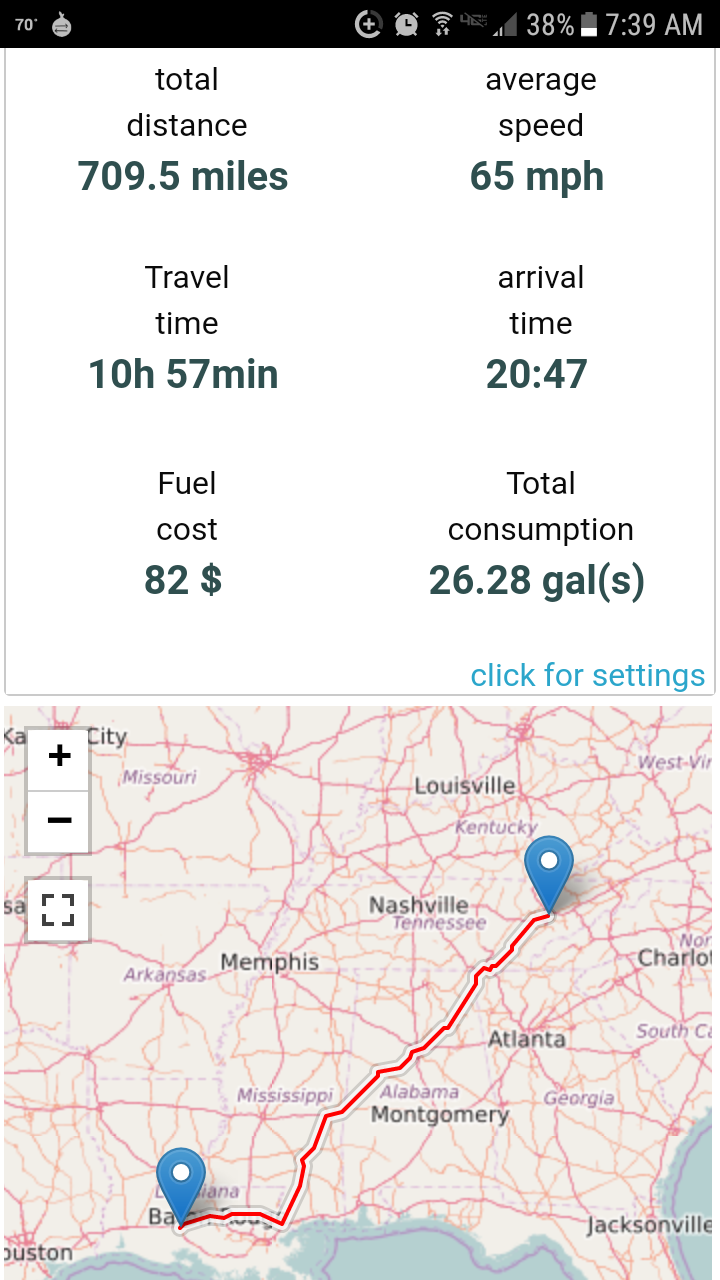The width and height of the screenshot is (720, 1280).
Task: Toggle fullscreen map view
Action: click(x=59, y=910)
